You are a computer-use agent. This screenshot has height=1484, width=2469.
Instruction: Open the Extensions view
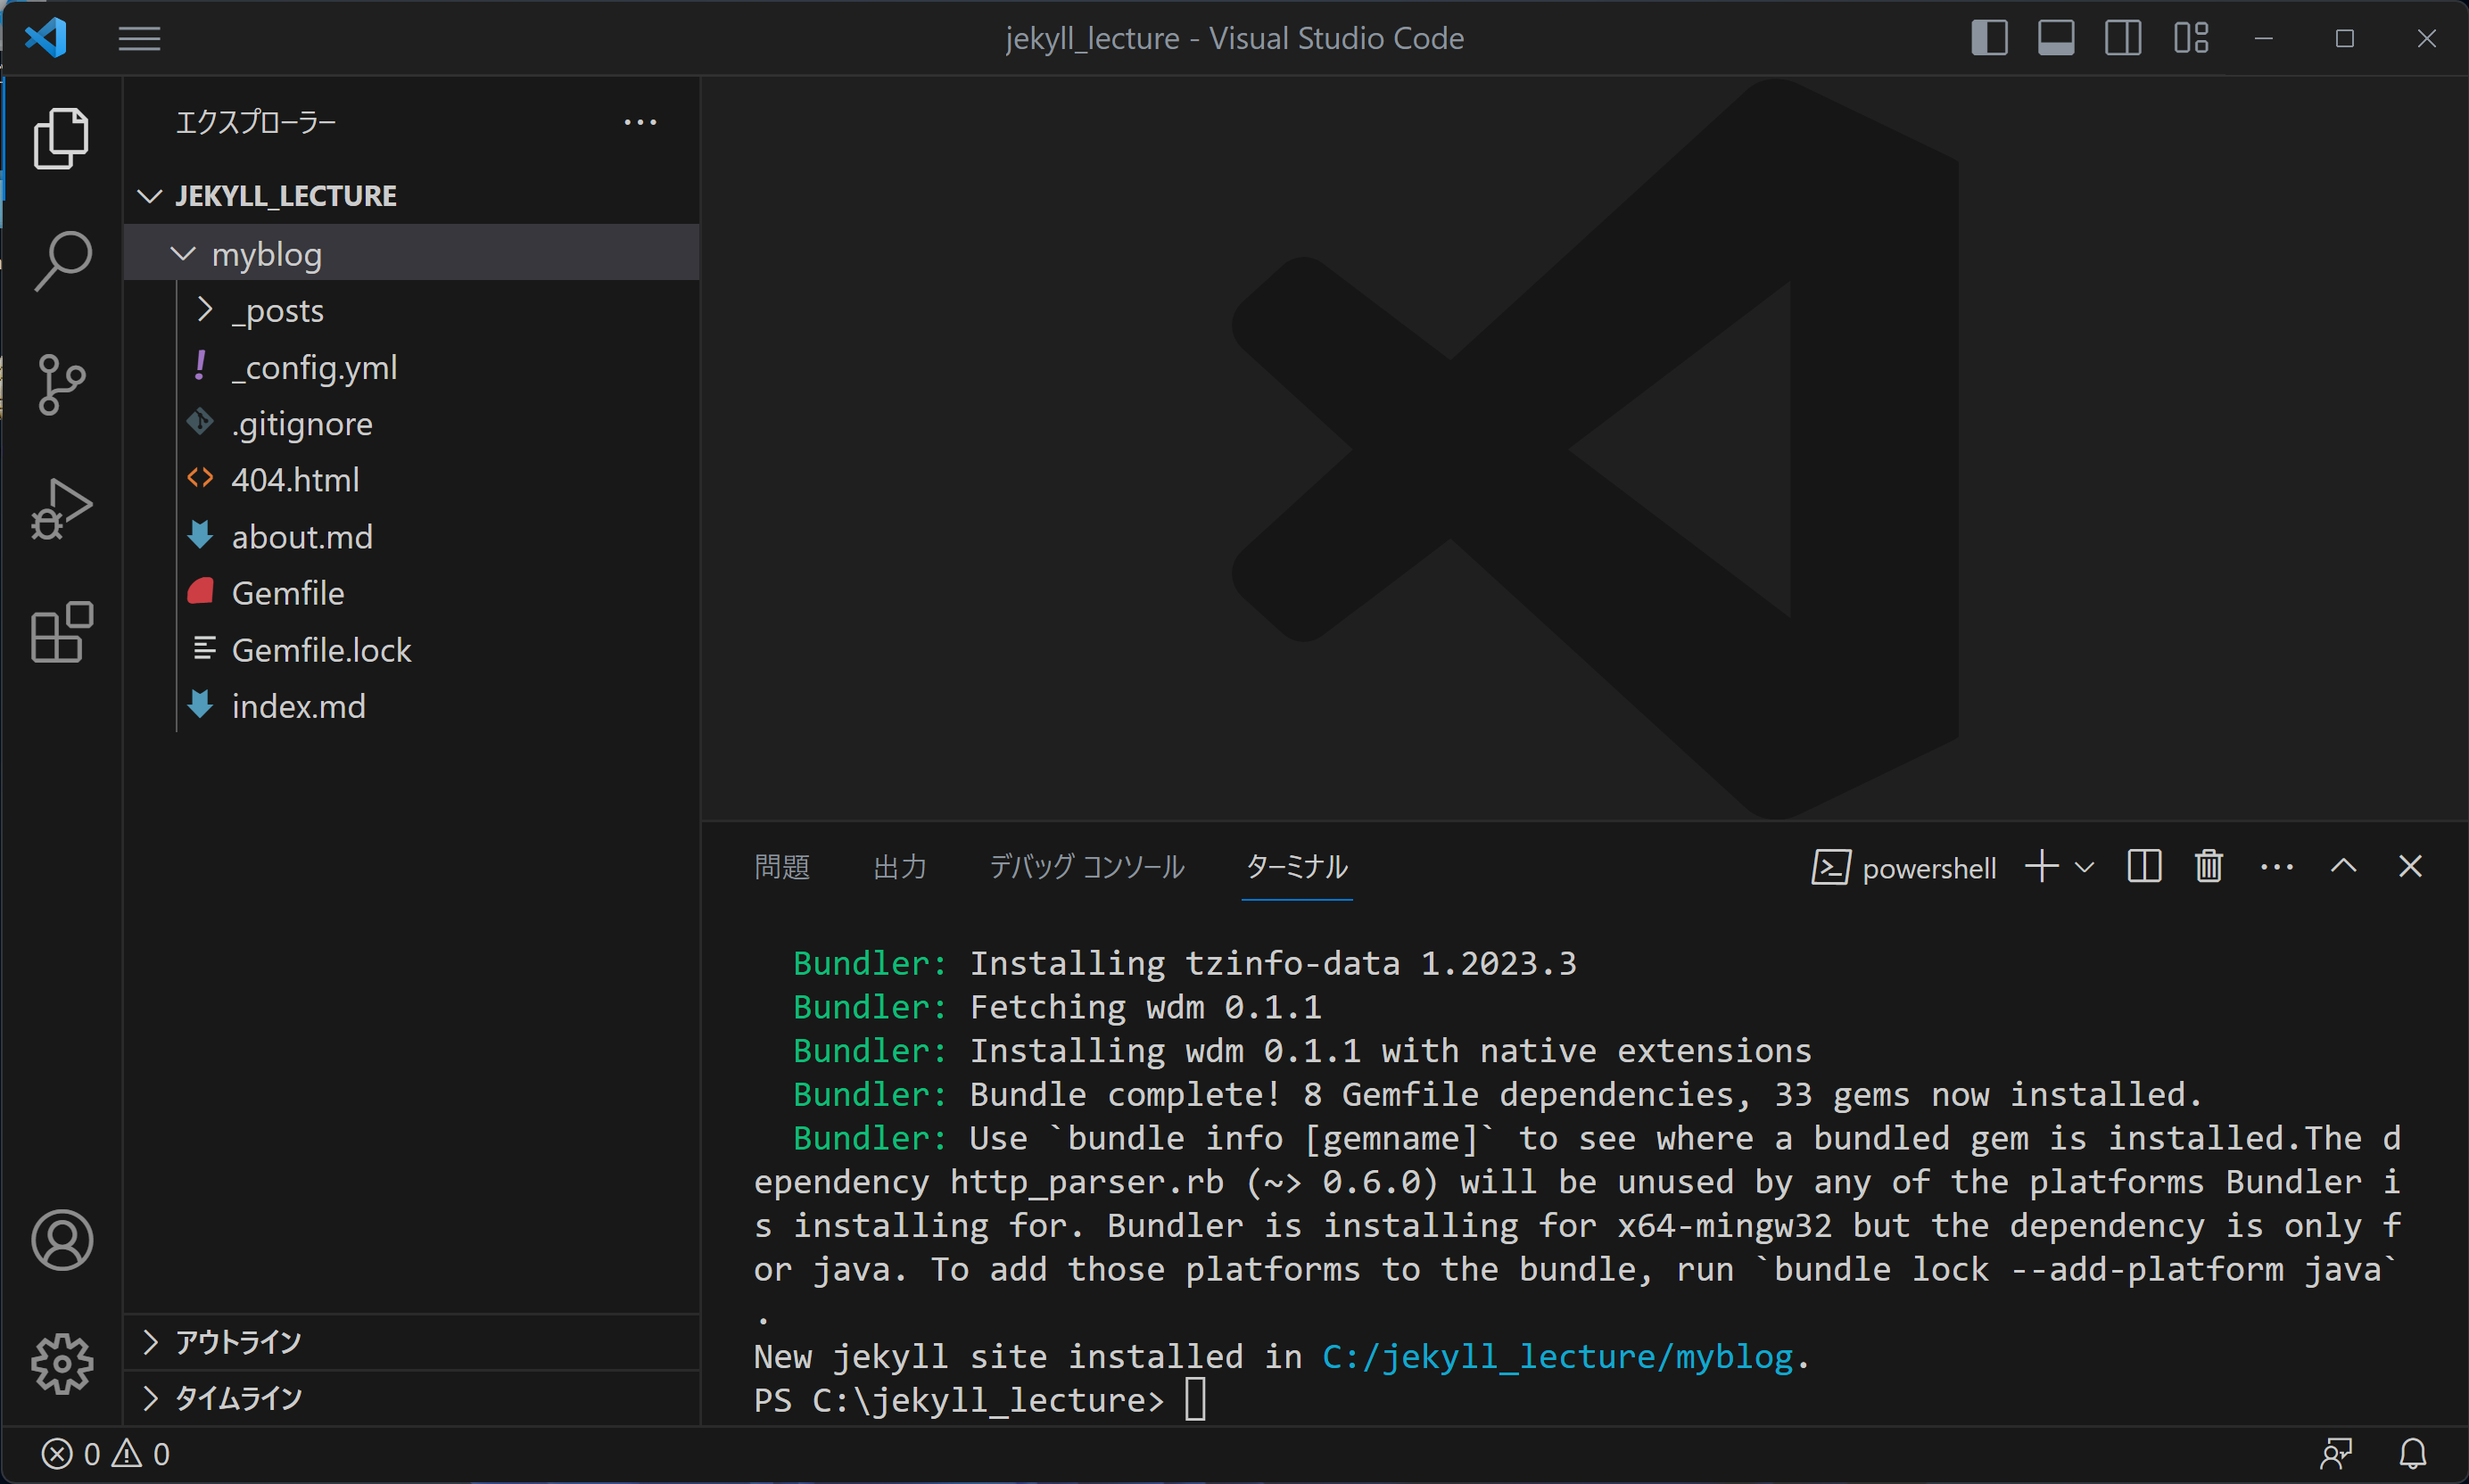tap(61, 632)
